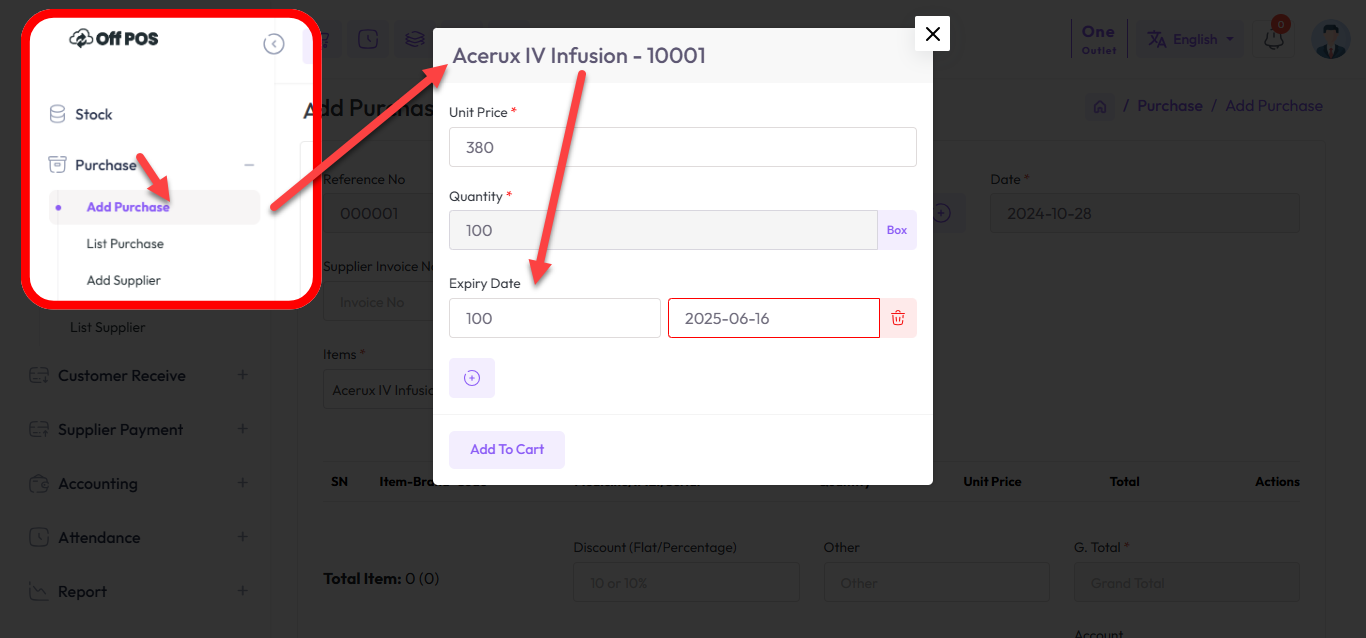Collapse the sidebar with the arrow icon
The width and height of the screenshot is (1366, 638).
274,44
